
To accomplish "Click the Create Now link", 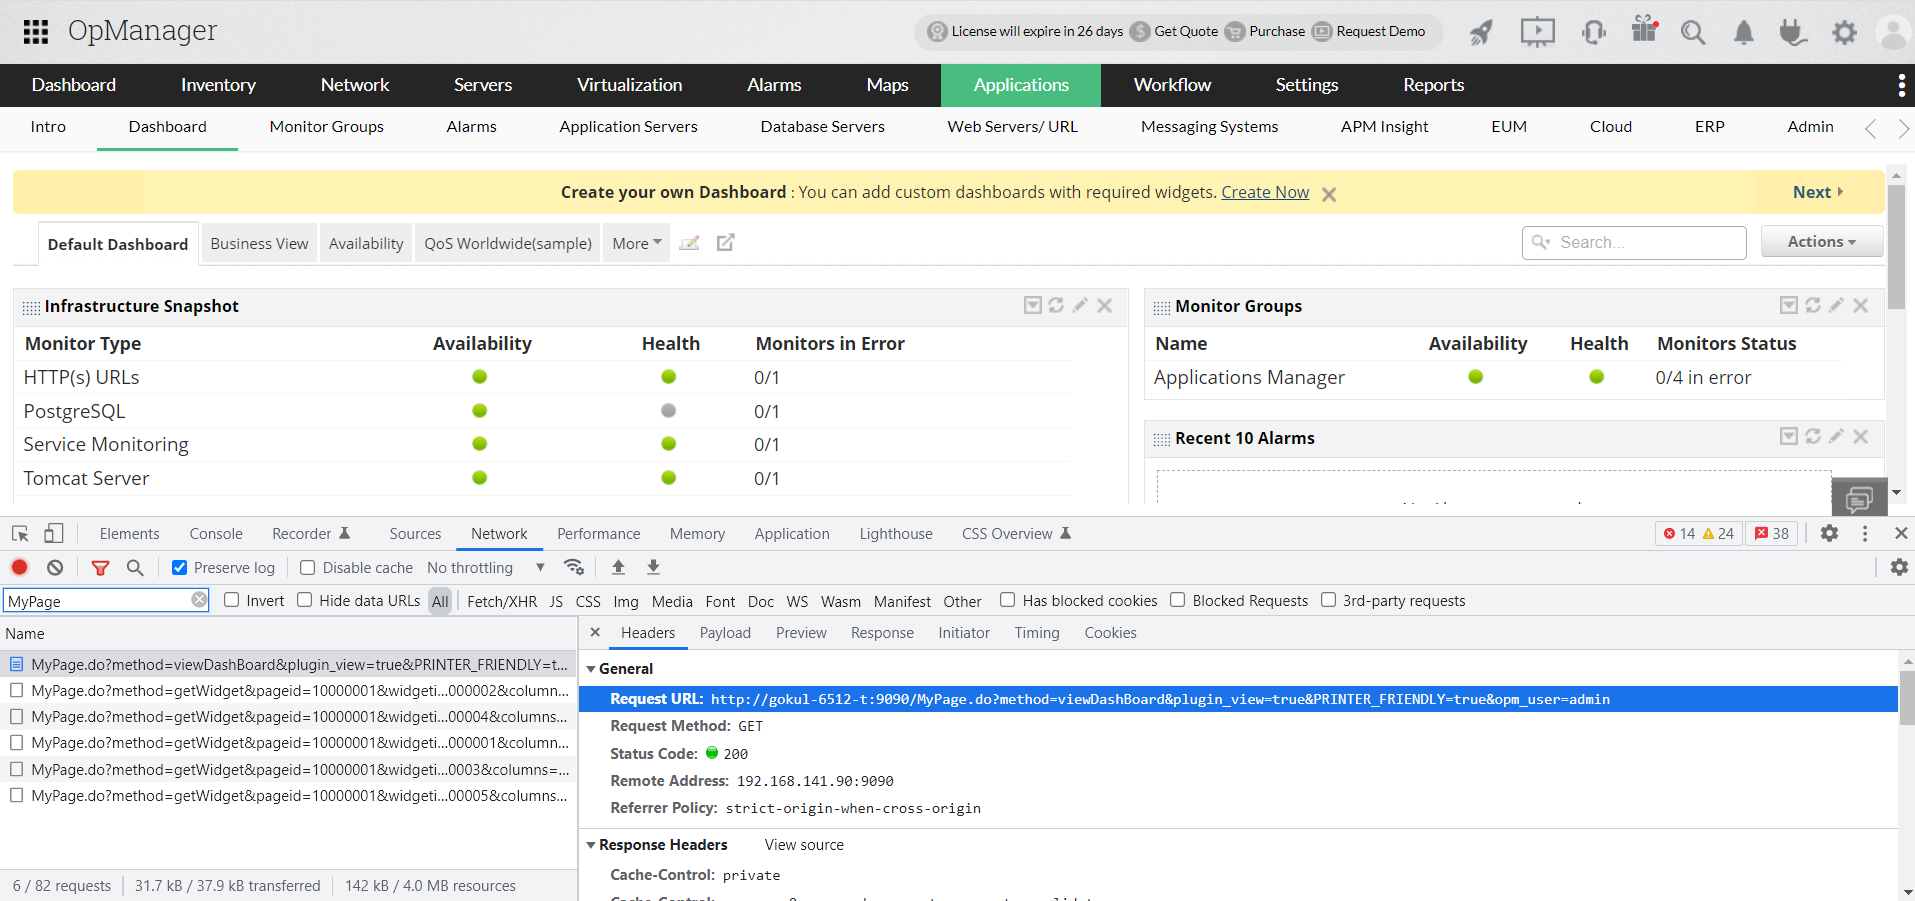I will pyautogui.click(x=1264, y=192).
